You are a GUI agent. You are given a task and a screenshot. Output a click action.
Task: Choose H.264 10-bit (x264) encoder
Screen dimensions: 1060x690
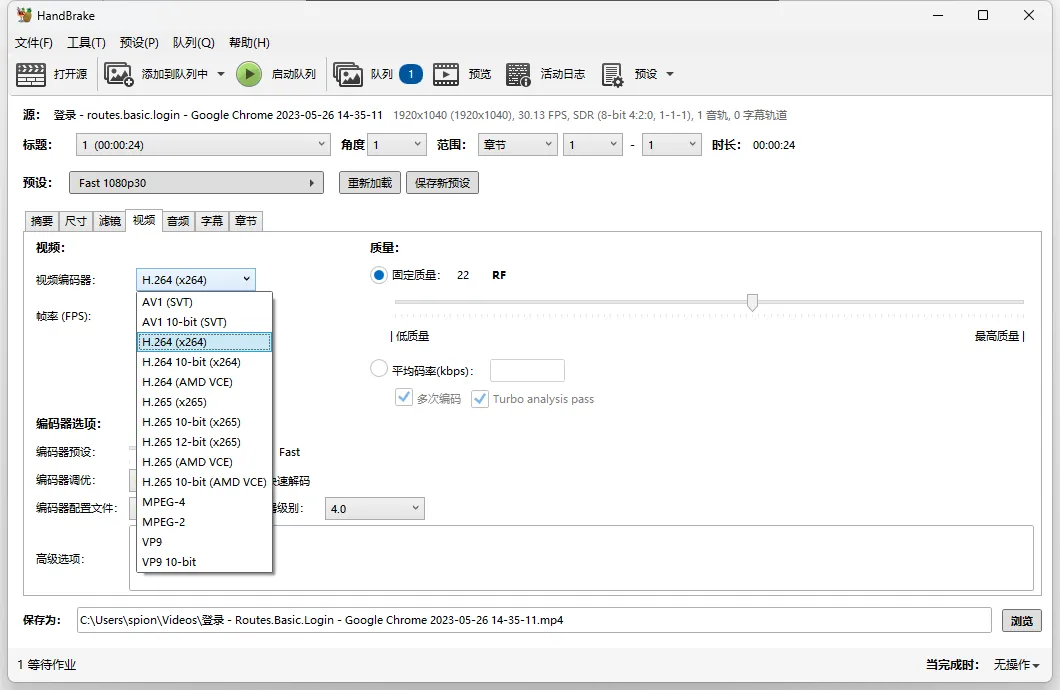[x=204, y=362]
